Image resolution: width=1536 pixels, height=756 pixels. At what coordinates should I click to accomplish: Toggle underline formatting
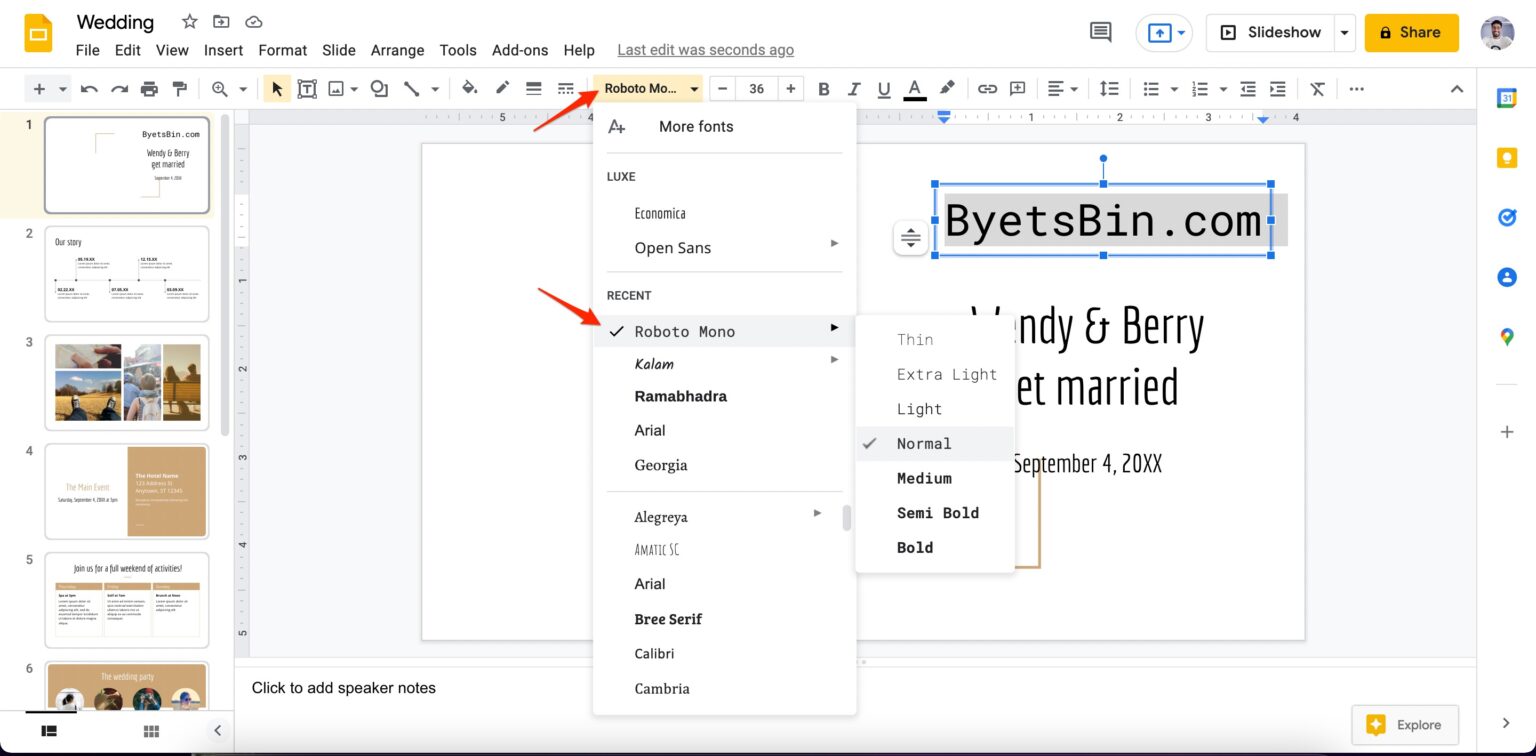pos(883,88)
